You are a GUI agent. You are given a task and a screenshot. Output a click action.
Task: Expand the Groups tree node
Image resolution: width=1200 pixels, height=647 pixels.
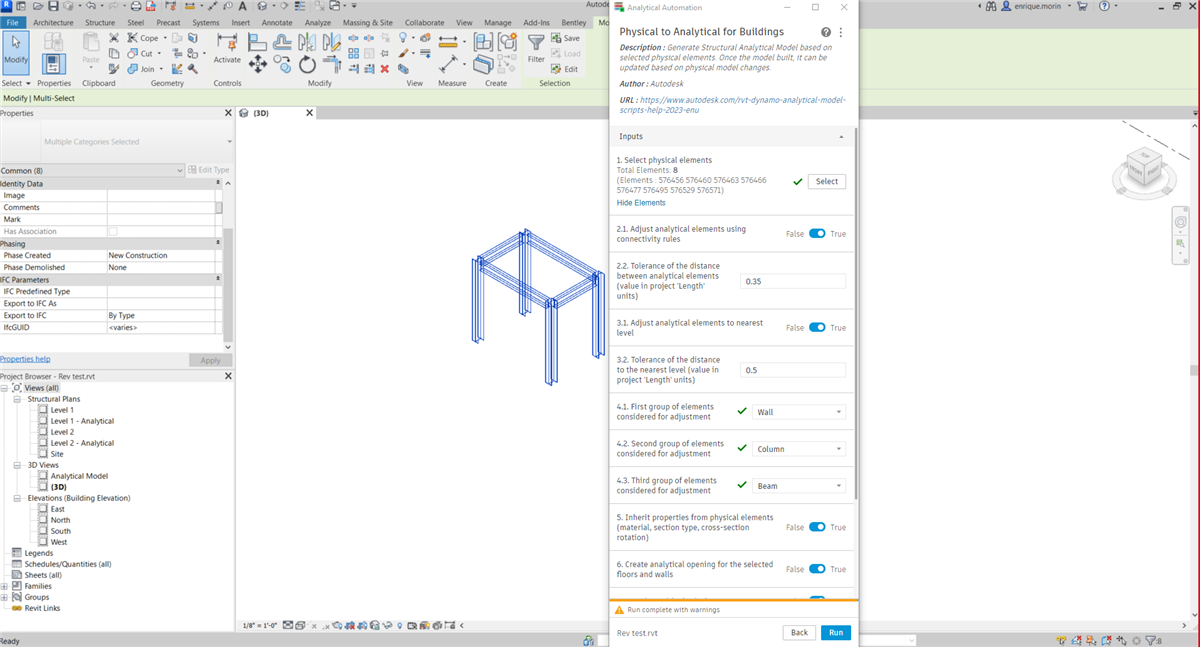(5, 597)
